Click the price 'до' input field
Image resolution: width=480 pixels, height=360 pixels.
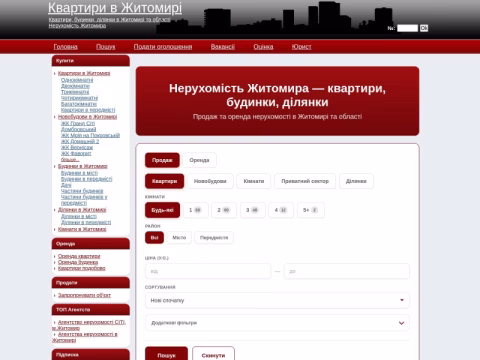pos(347,271)
